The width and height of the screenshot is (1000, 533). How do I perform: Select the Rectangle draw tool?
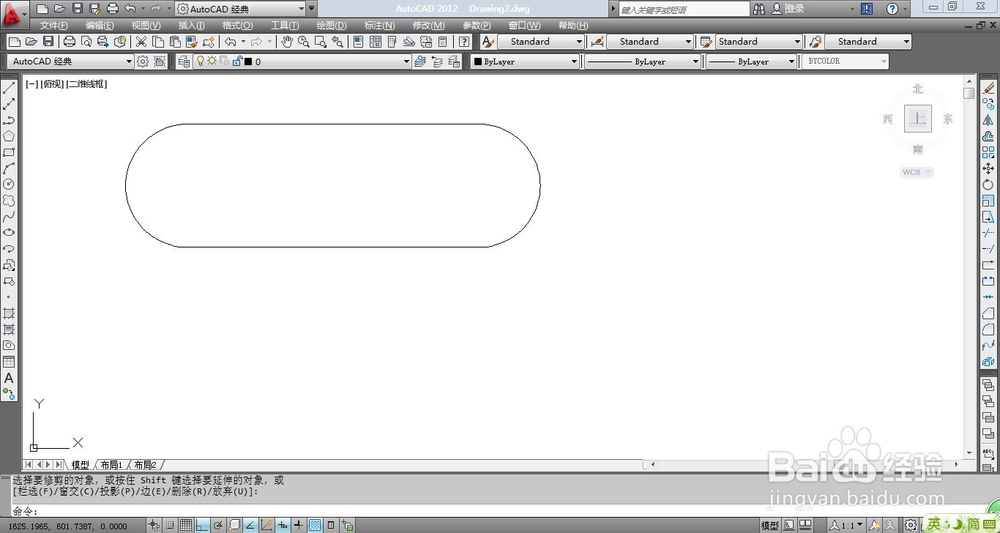pyautogui.click(x=9, y=152)
